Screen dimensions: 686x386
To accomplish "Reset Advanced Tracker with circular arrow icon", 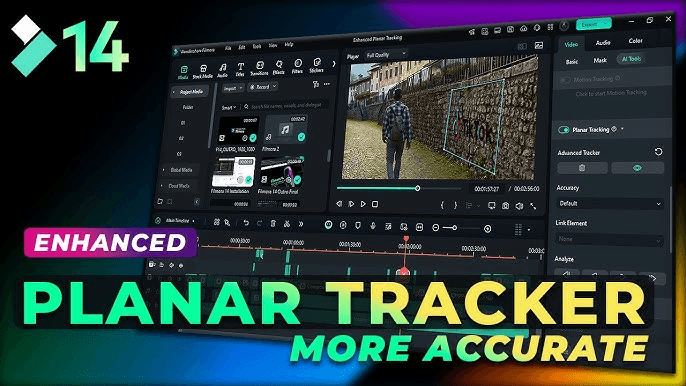I will [x=658, y=152].
